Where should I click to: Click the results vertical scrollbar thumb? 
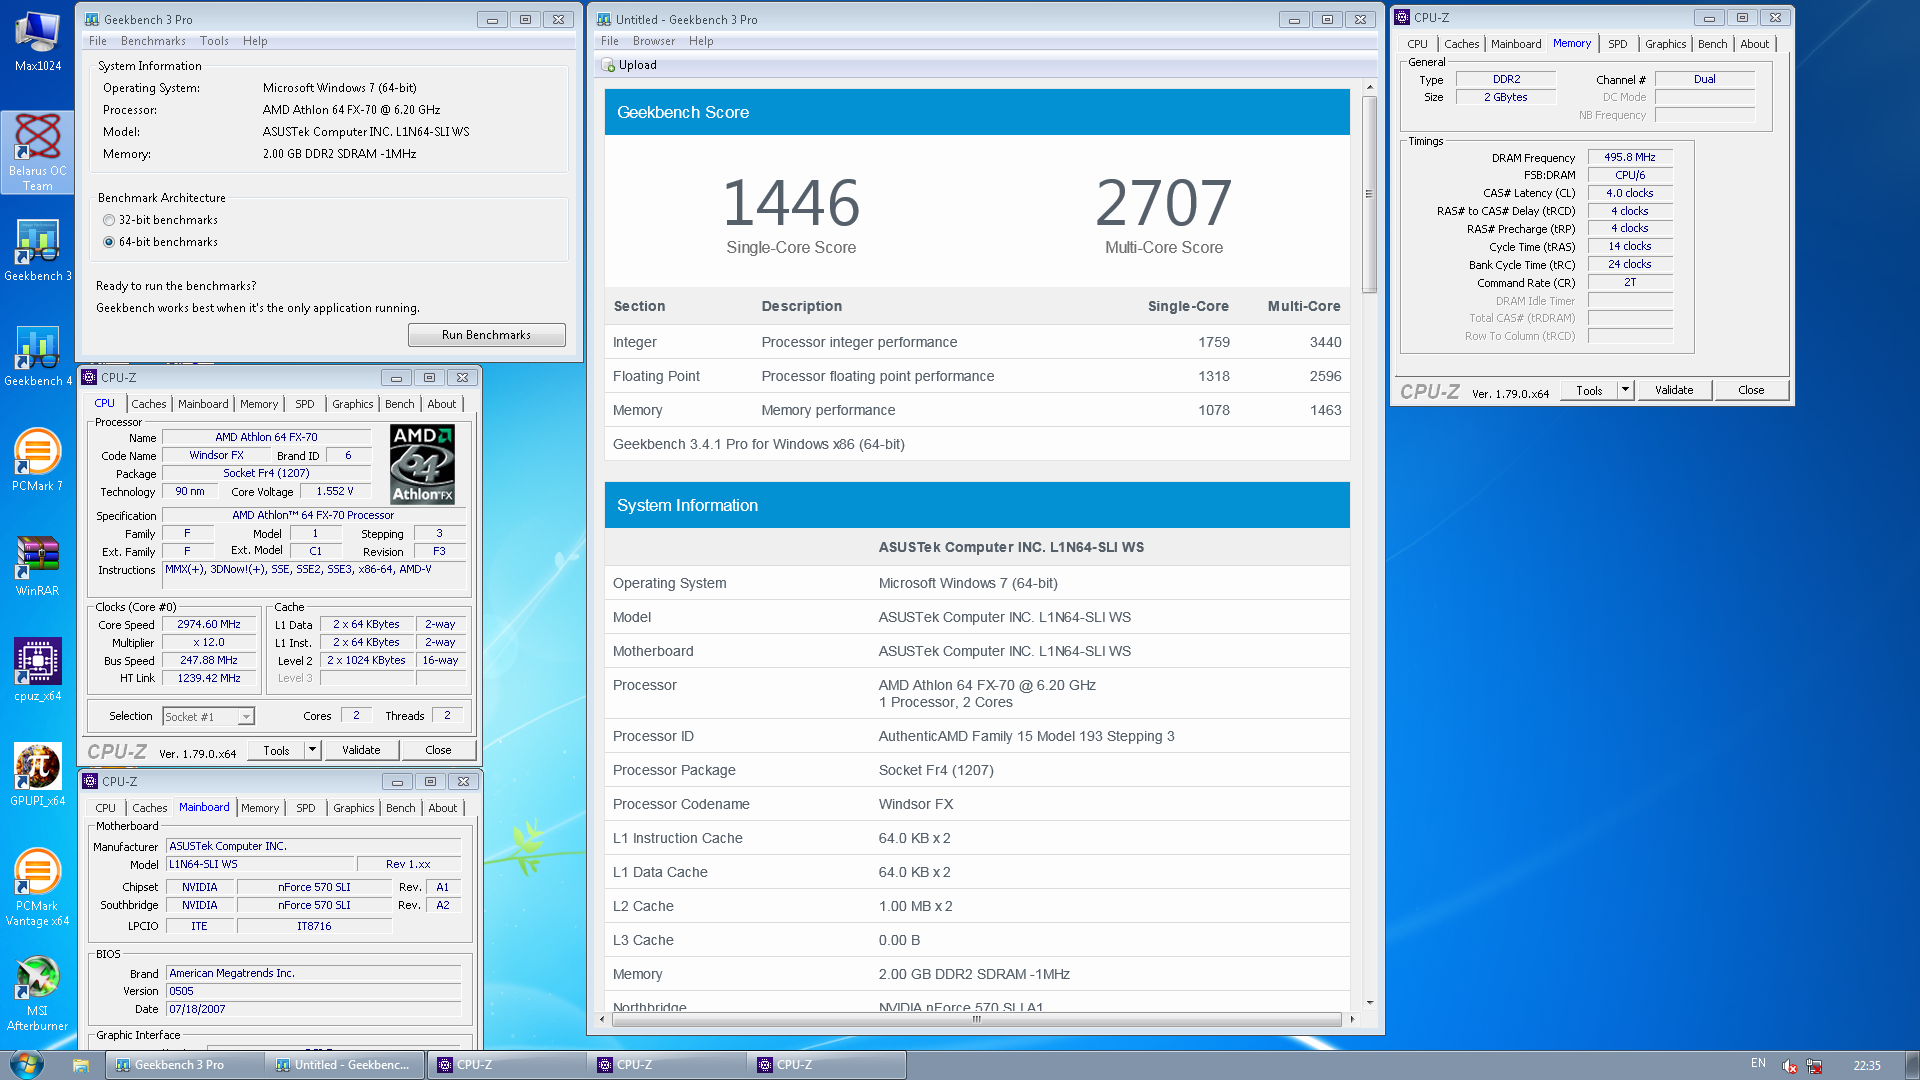(1369, 194)
